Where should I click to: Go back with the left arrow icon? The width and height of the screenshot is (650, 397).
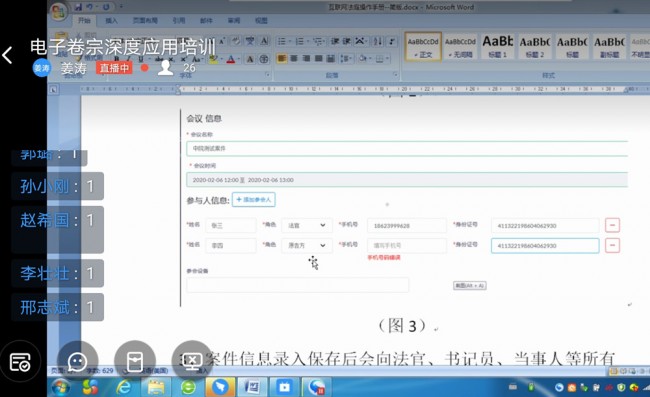click(x=7, y=55)
